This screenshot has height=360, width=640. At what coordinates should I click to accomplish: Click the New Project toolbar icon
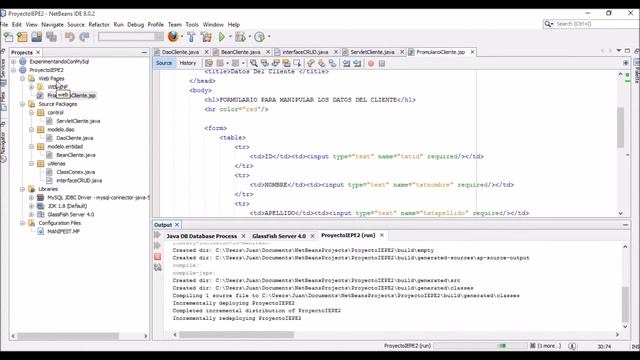click(x=22, y=37)
